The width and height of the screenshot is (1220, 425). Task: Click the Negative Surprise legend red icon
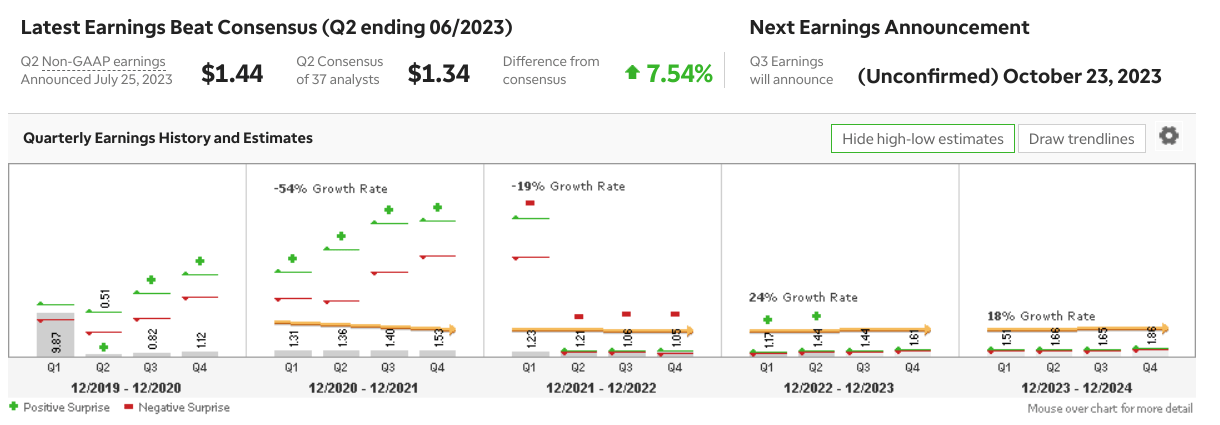128,407
